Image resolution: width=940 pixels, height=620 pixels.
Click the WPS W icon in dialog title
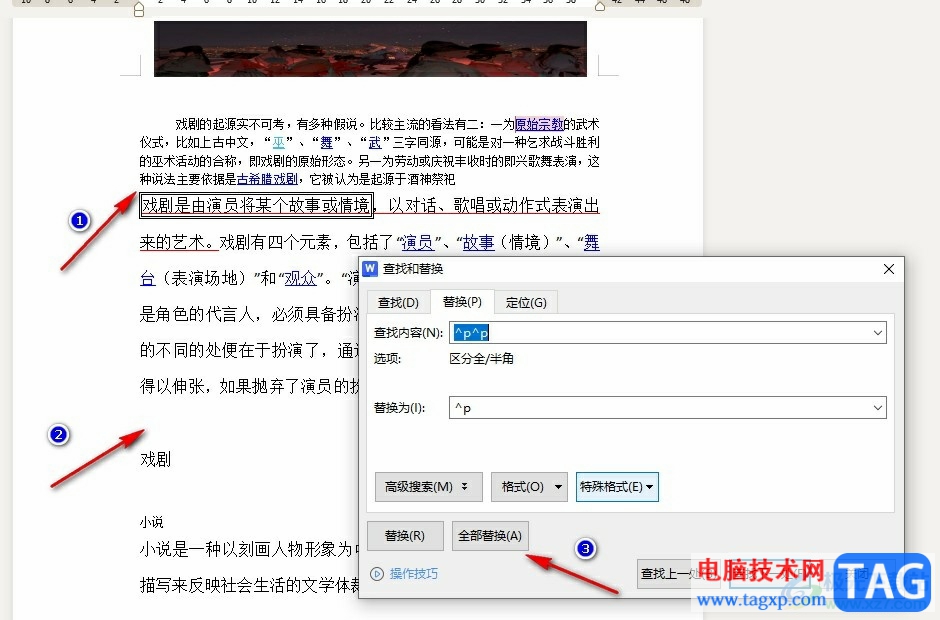pyautogui.click(x=370, y=269)
